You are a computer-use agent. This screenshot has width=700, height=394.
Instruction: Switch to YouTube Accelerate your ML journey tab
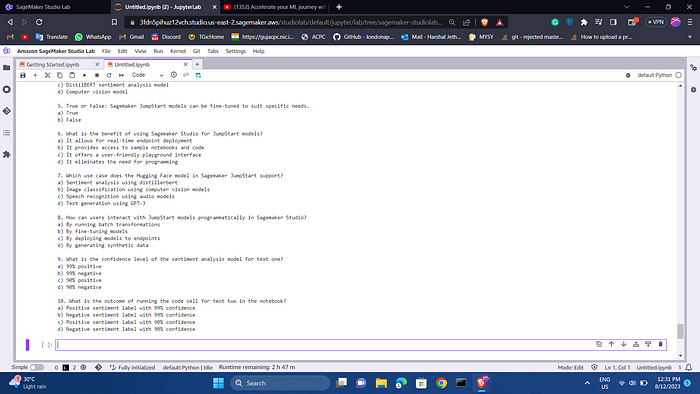(x=275, y=7)
